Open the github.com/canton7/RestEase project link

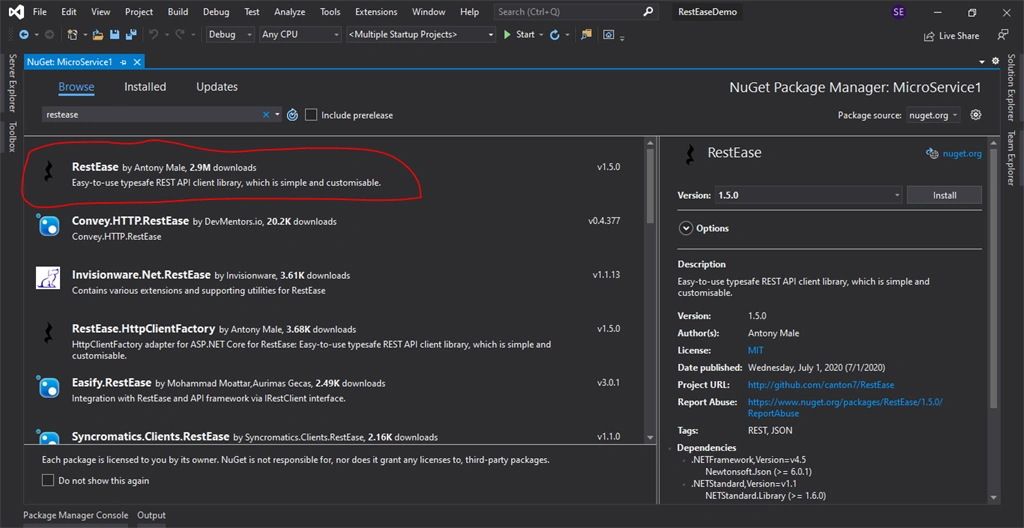[821, 385]
